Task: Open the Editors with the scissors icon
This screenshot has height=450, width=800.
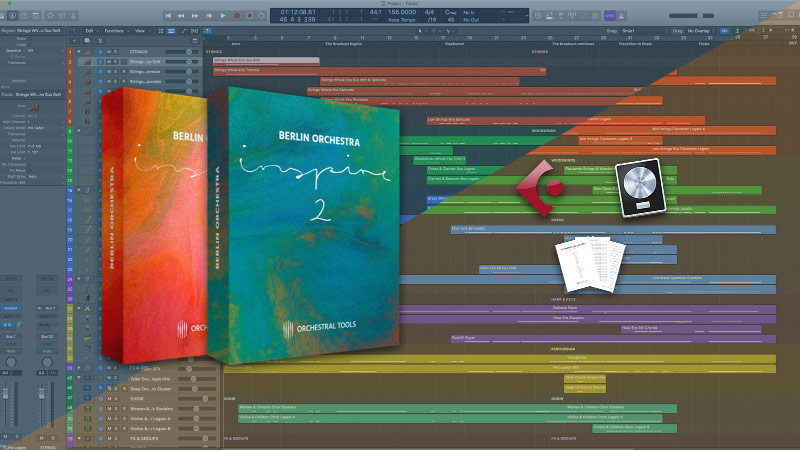Action: coord(73,16)
